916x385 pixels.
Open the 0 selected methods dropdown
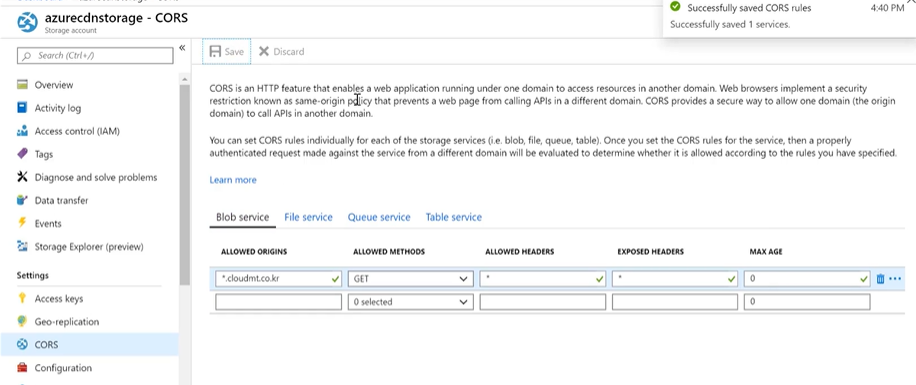click(x=410, y=302)
